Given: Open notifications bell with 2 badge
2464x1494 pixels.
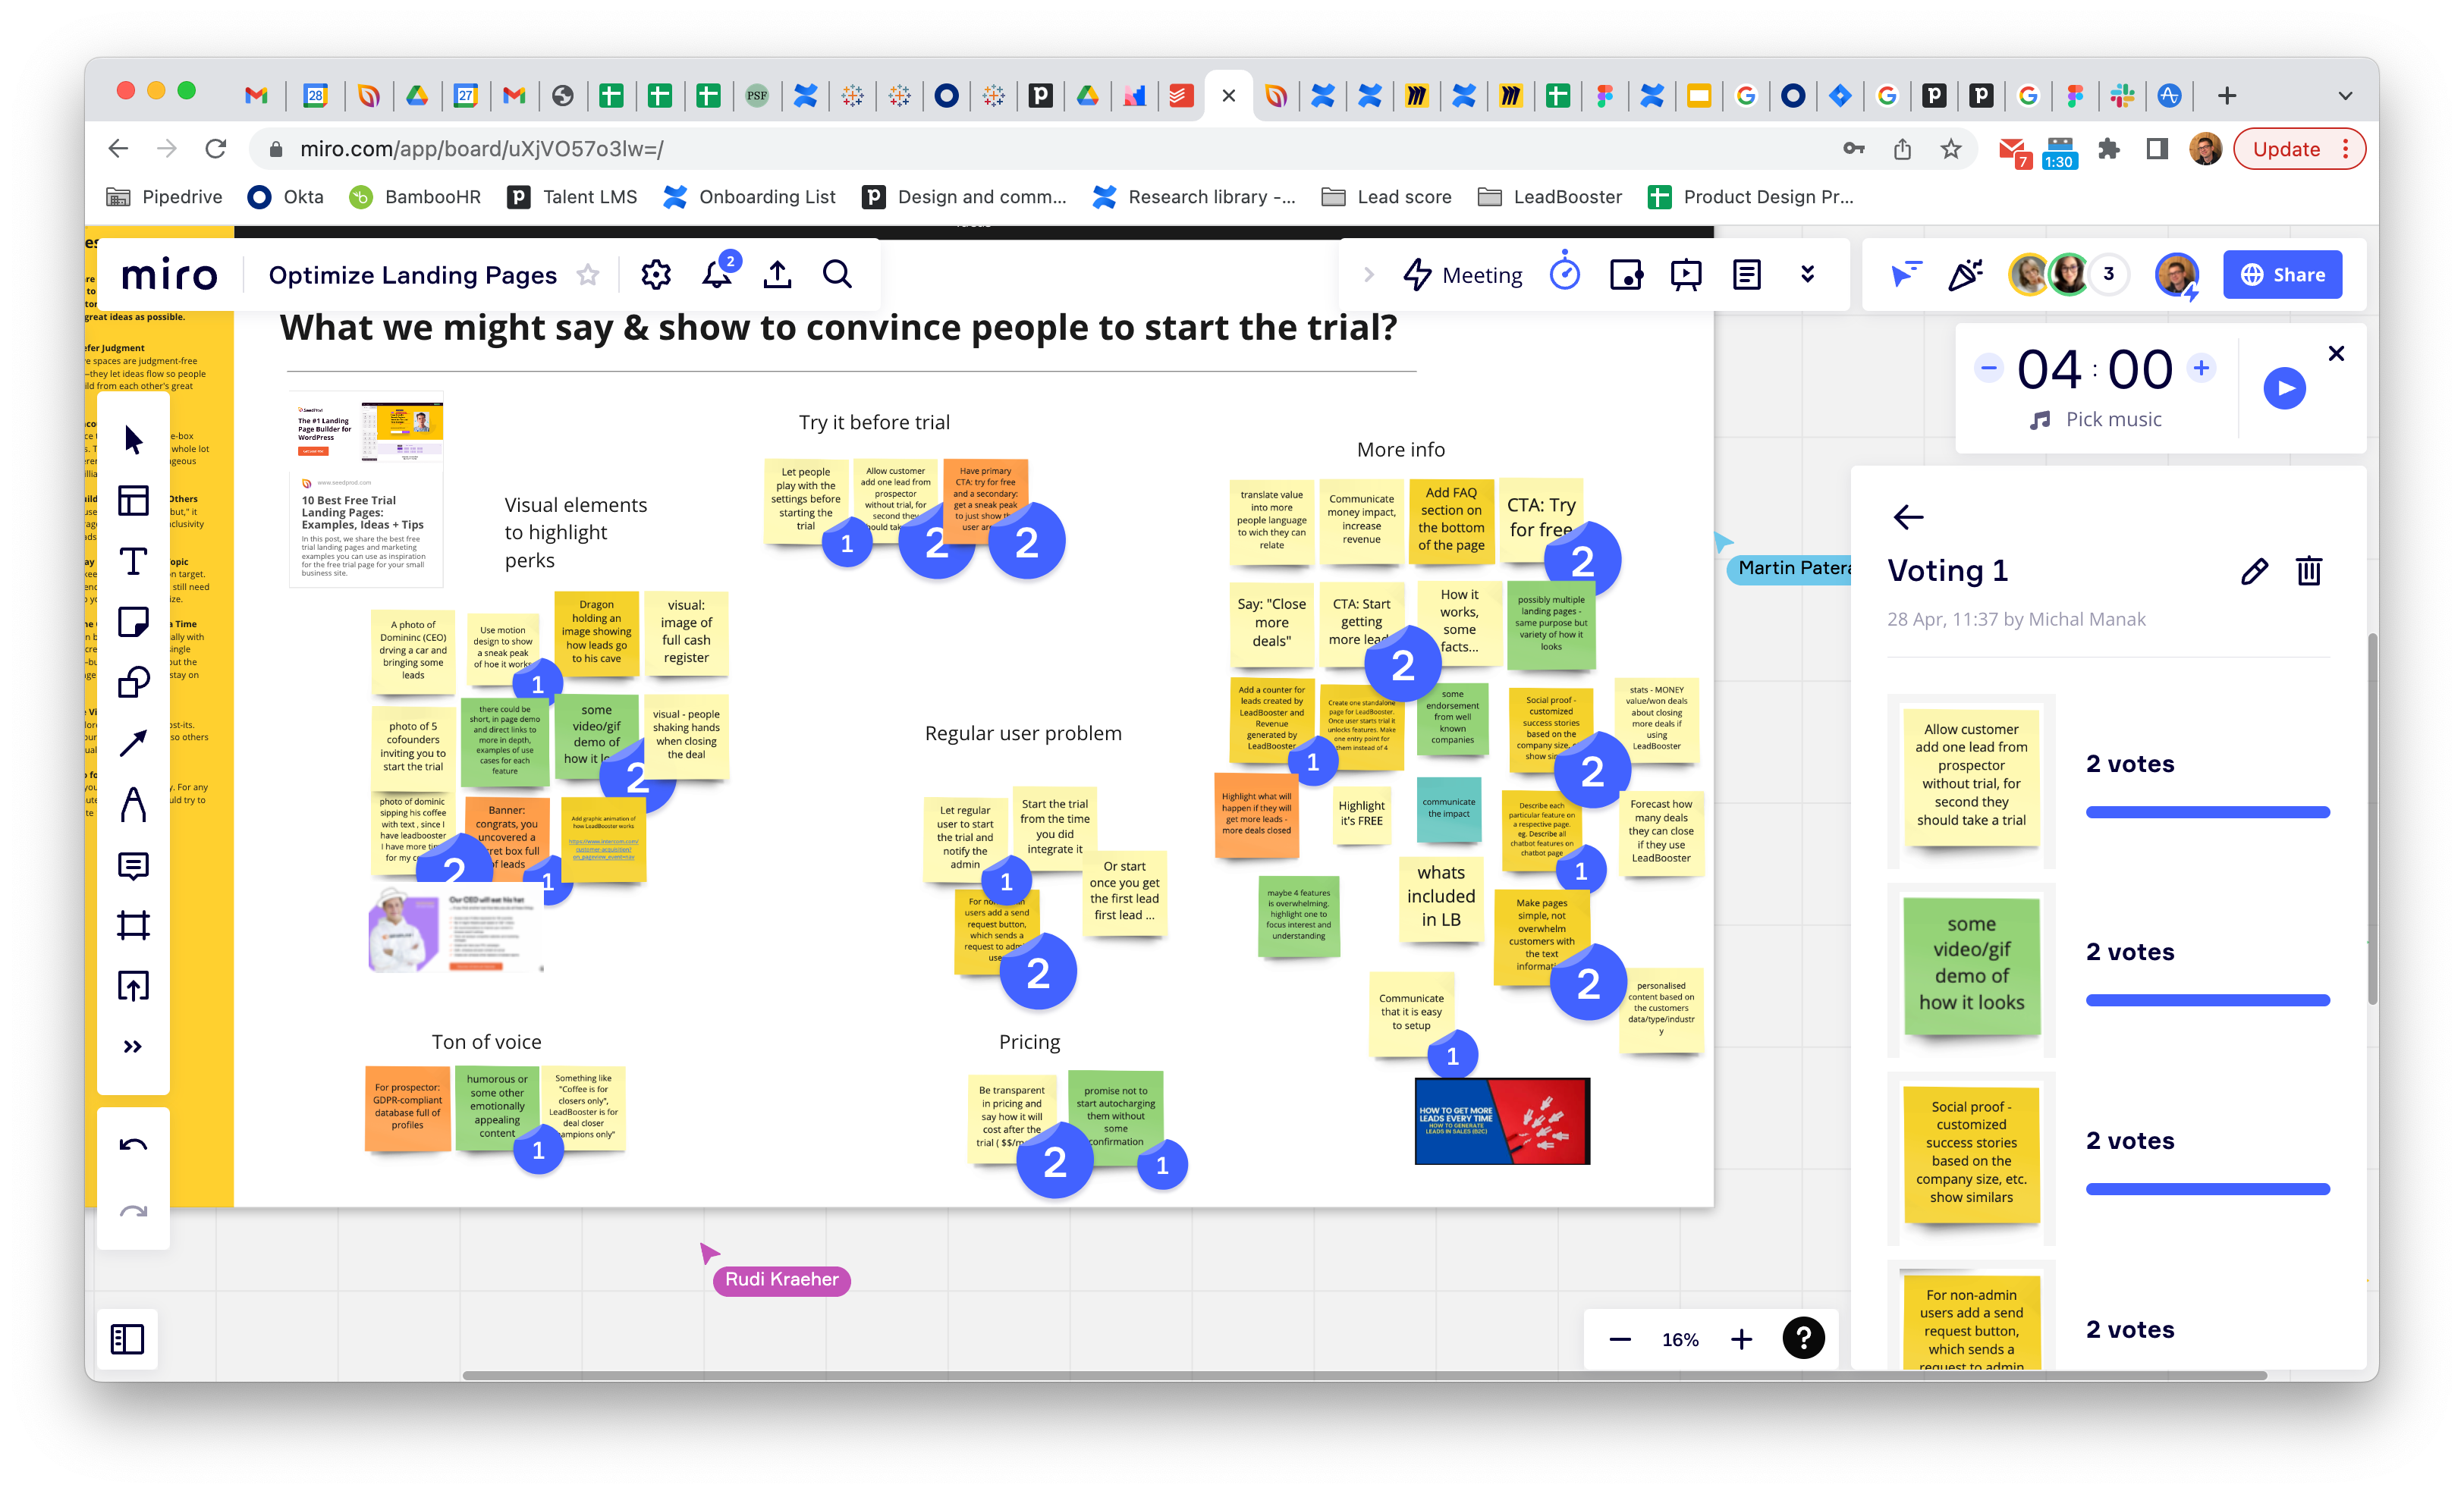Looking at the screenshot, I should point(718,274).
